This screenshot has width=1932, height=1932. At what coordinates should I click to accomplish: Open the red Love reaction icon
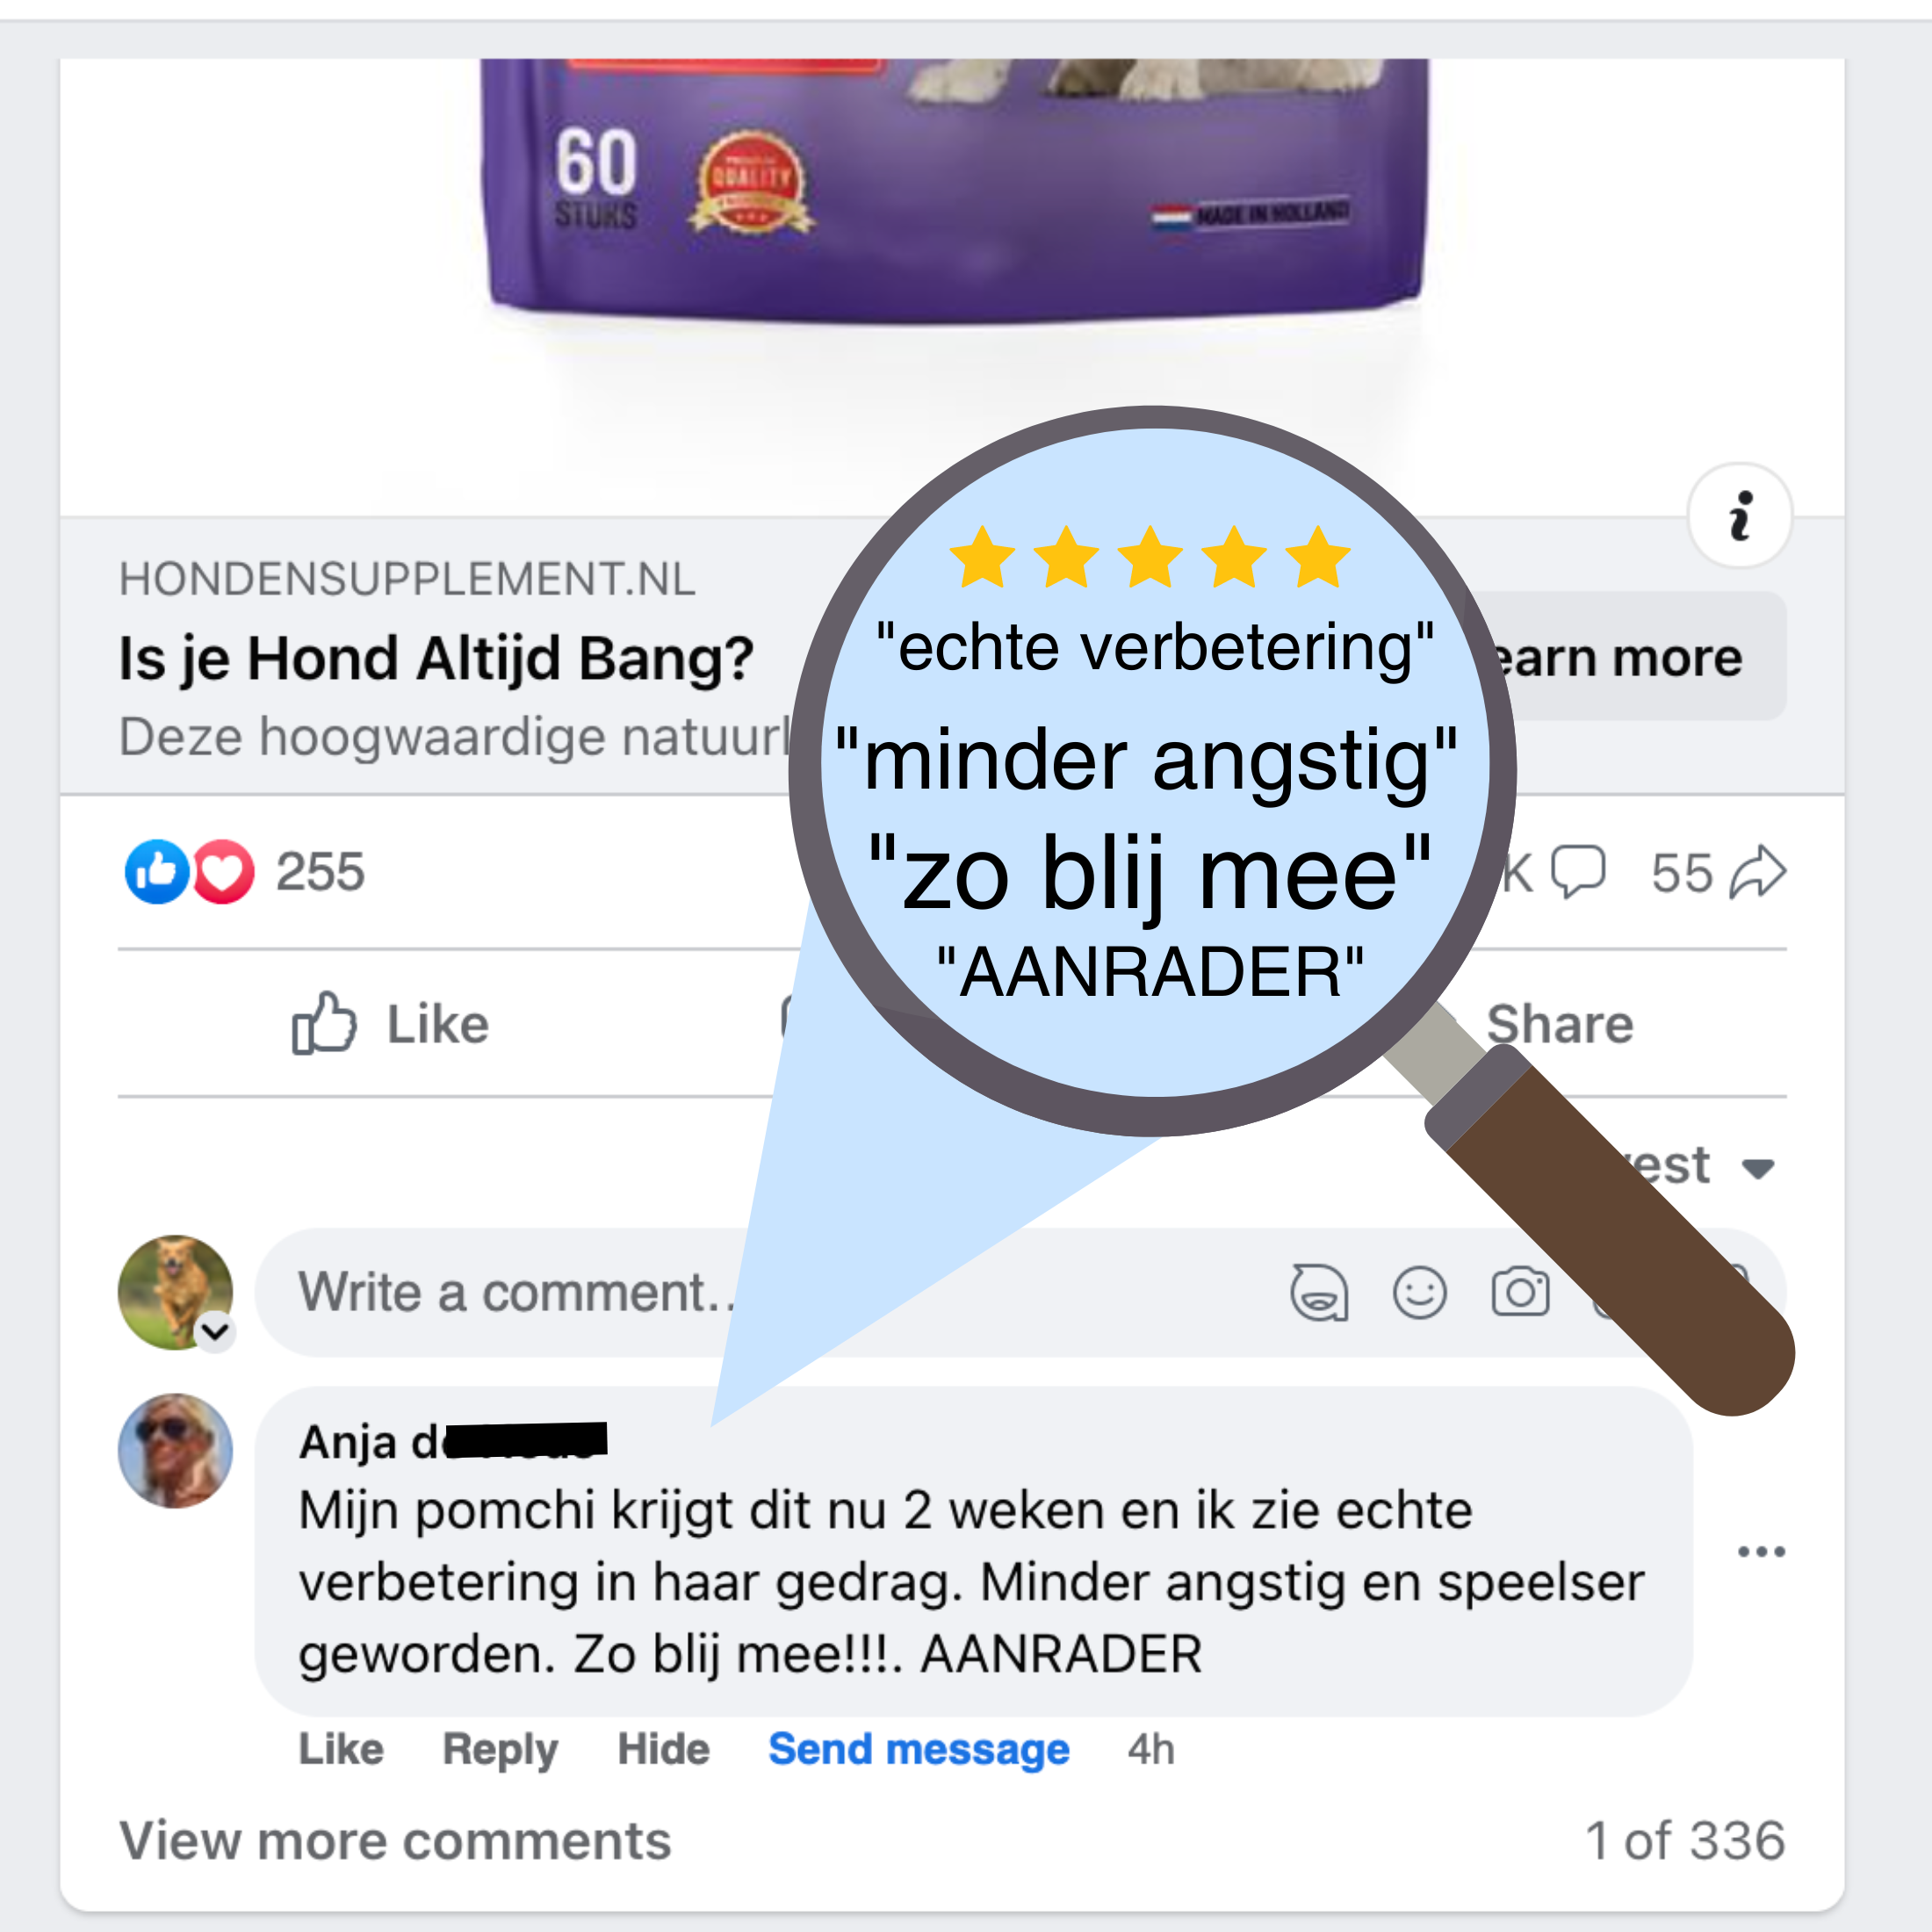(x=223, y=872)
